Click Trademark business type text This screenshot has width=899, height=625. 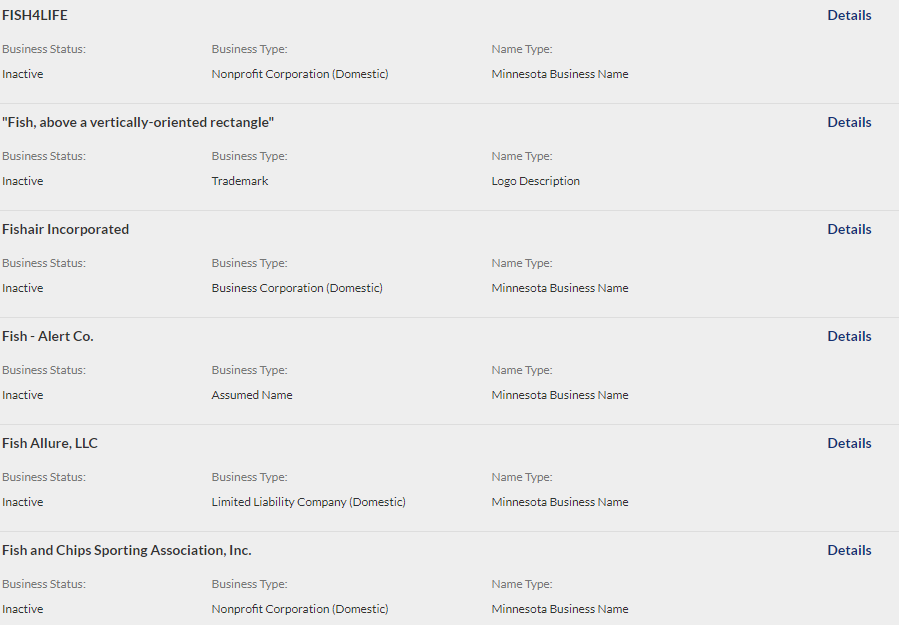click(240, 181)
